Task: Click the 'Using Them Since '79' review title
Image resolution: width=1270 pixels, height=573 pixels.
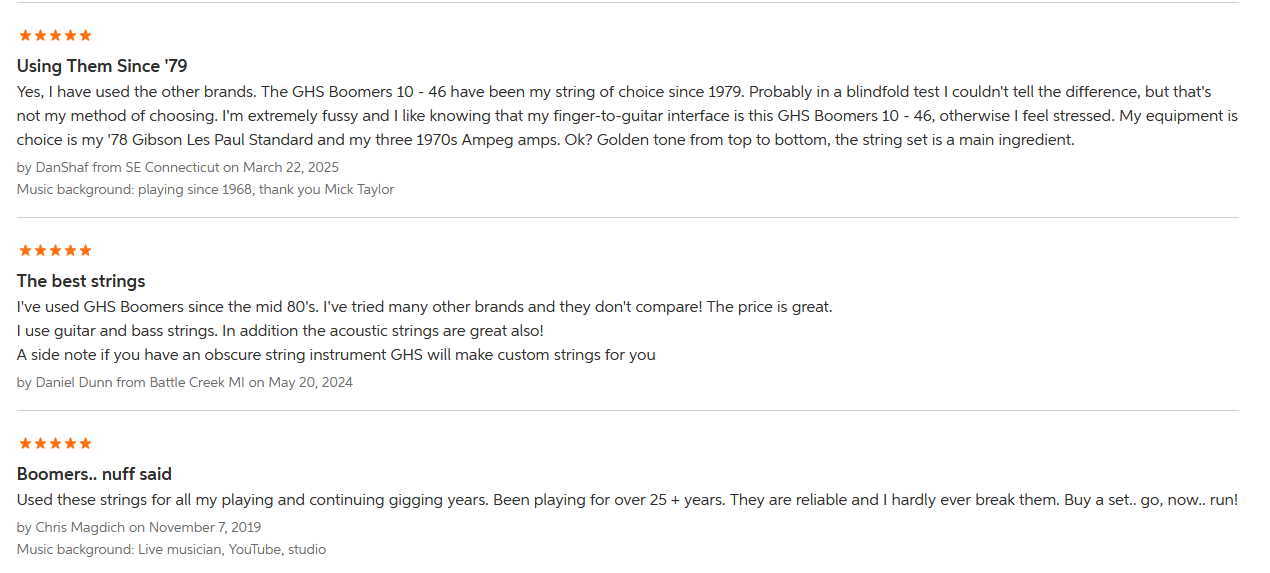Action: (102, 66)
